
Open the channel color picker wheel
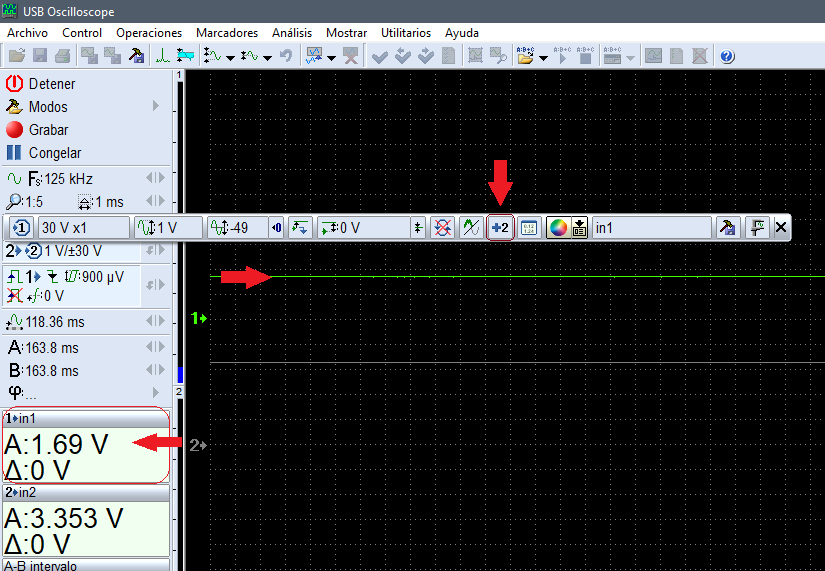tap(558, 228)
